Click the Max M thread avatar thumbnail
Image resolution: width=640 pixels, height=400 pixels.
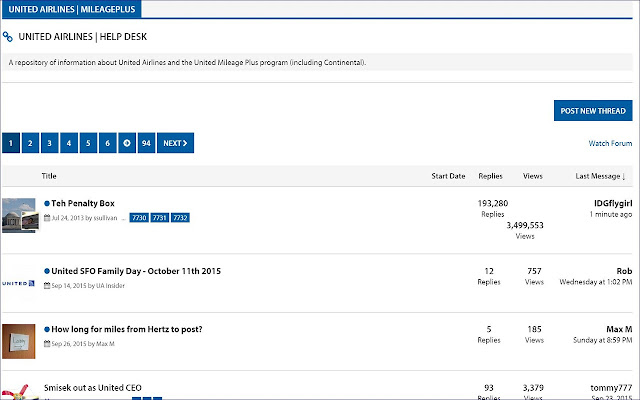click(20, 341)
